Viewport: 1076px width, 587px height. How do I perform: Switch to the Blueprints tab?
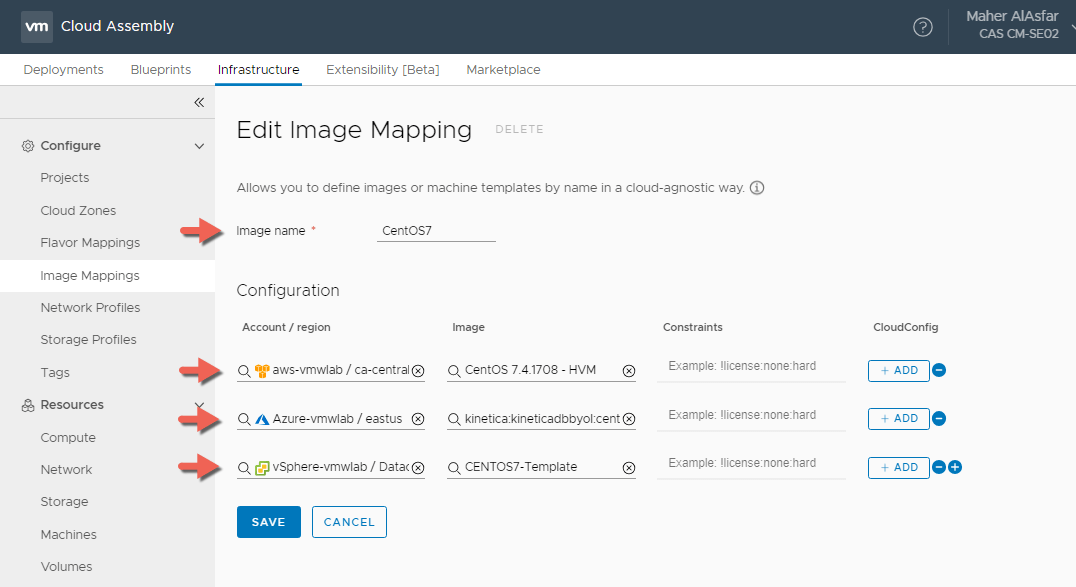[x=160, y=70]
